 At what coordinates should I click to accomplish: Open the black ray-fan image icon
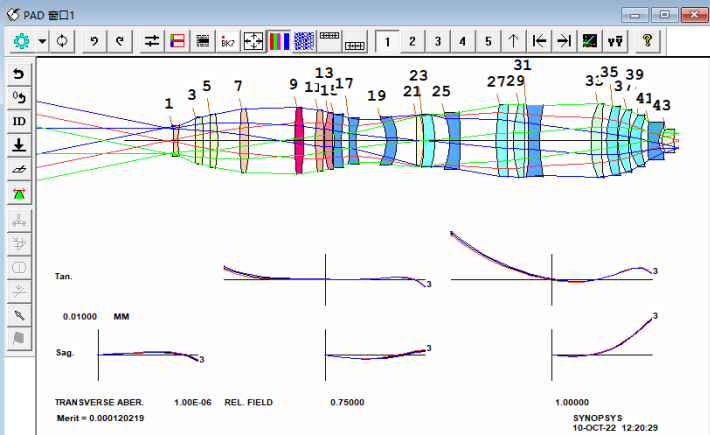[x=590, y=42]
